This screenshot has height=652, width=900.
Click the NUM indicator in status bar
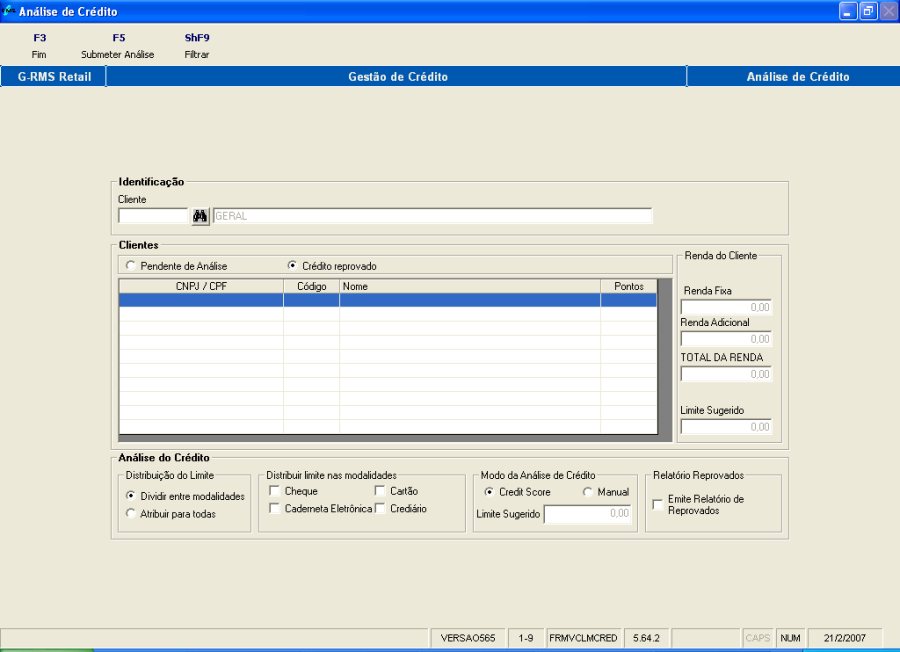[790, 638]
